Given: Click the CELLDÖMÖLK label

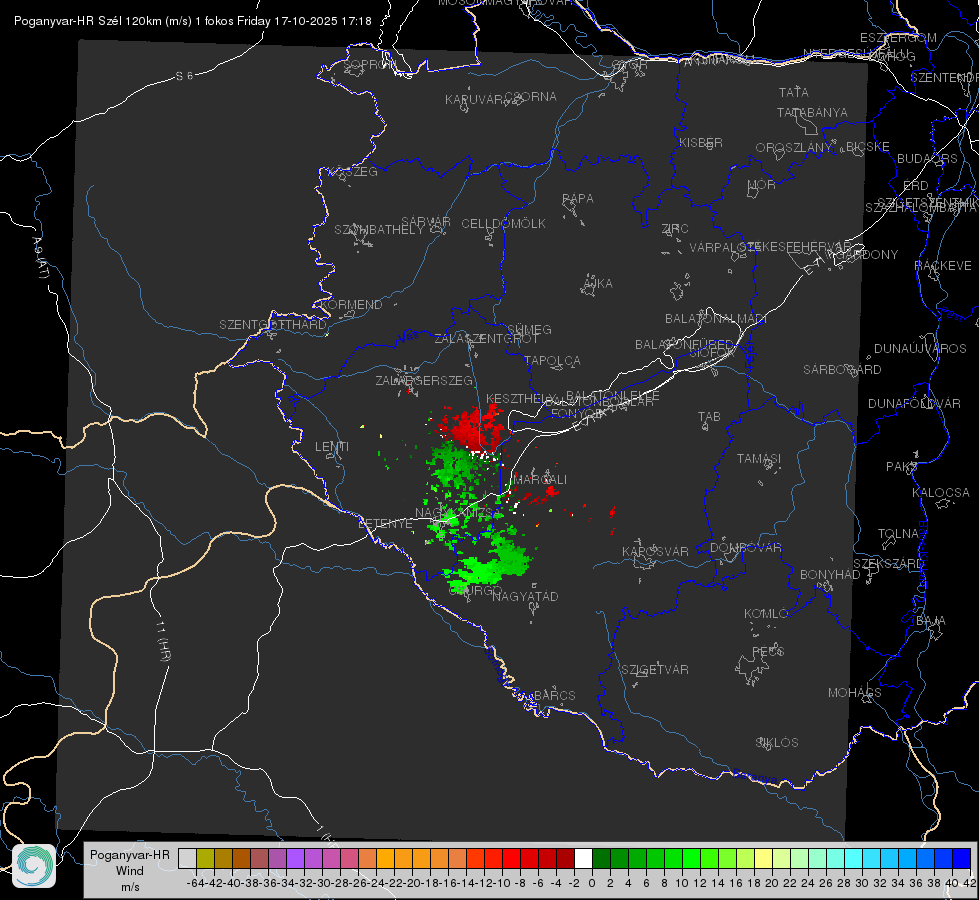Looking at the screenshot, I should [x=503, y=224].
